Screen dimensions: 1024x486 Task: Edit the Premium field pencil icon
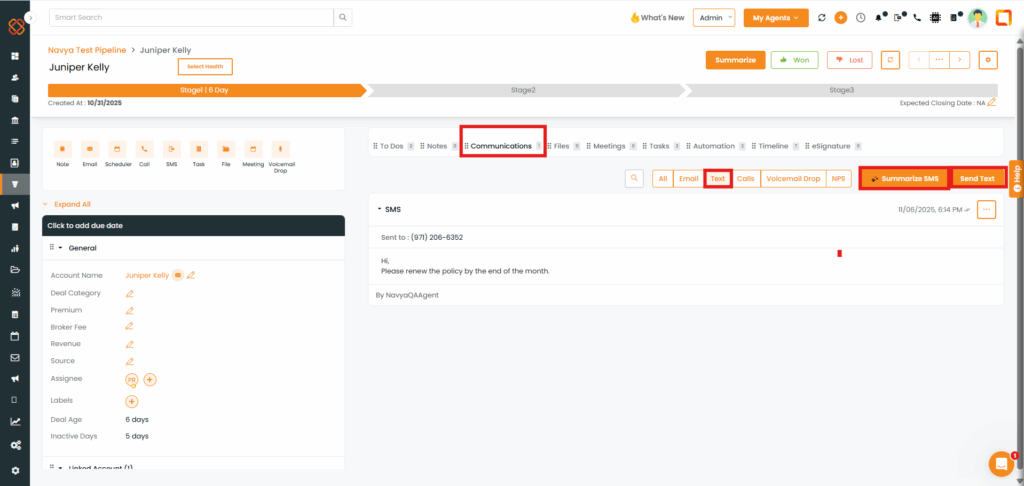[x=129, y=311]
